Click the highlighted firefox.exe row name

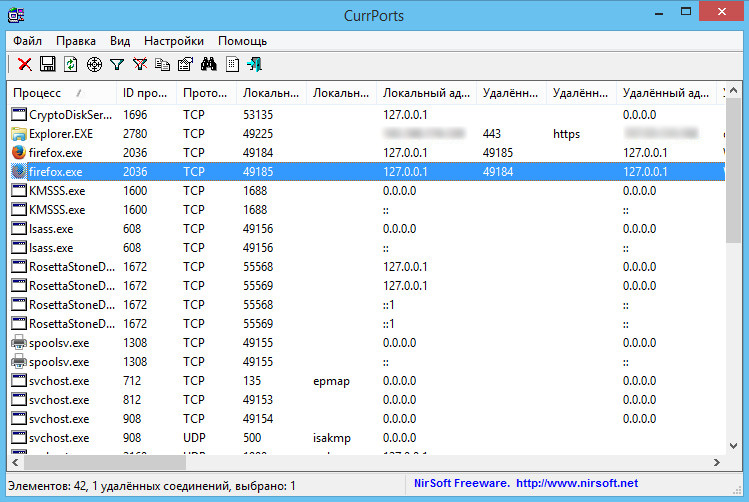[55, 172]
